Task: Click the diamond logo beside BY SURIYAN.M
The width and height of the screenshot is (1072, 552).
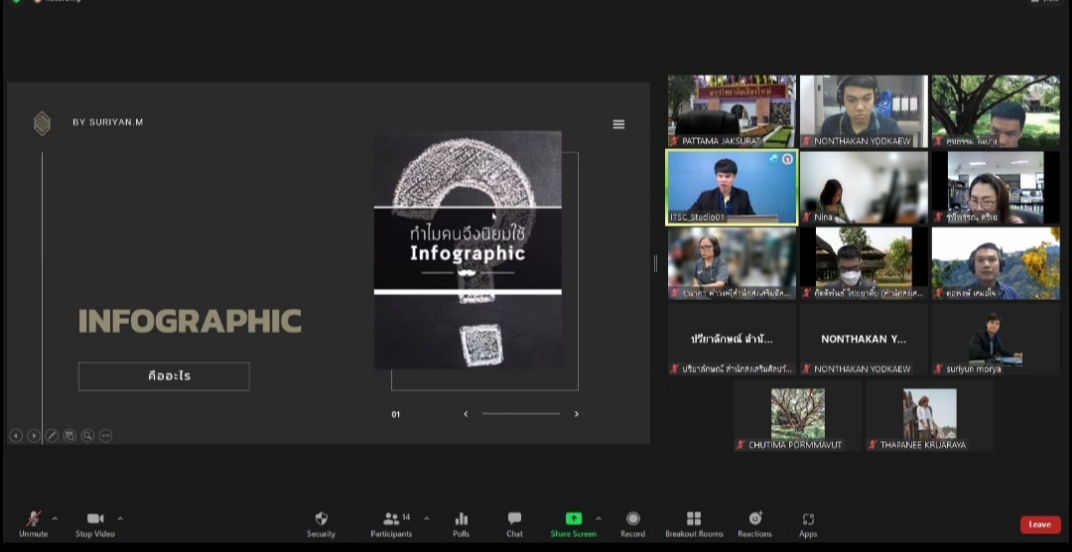Action: 42,123
